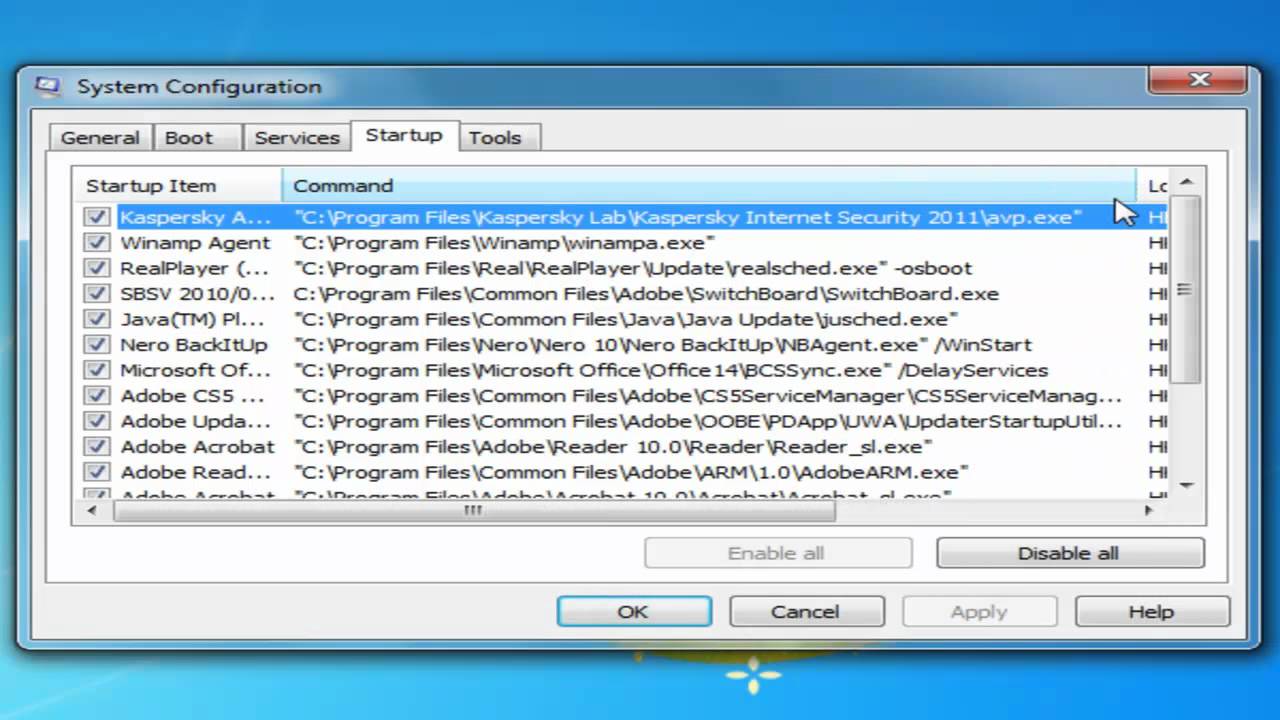Select the jusched.exe command text
This screenshot has height=720, width=1280.
(x=626, y=319)
